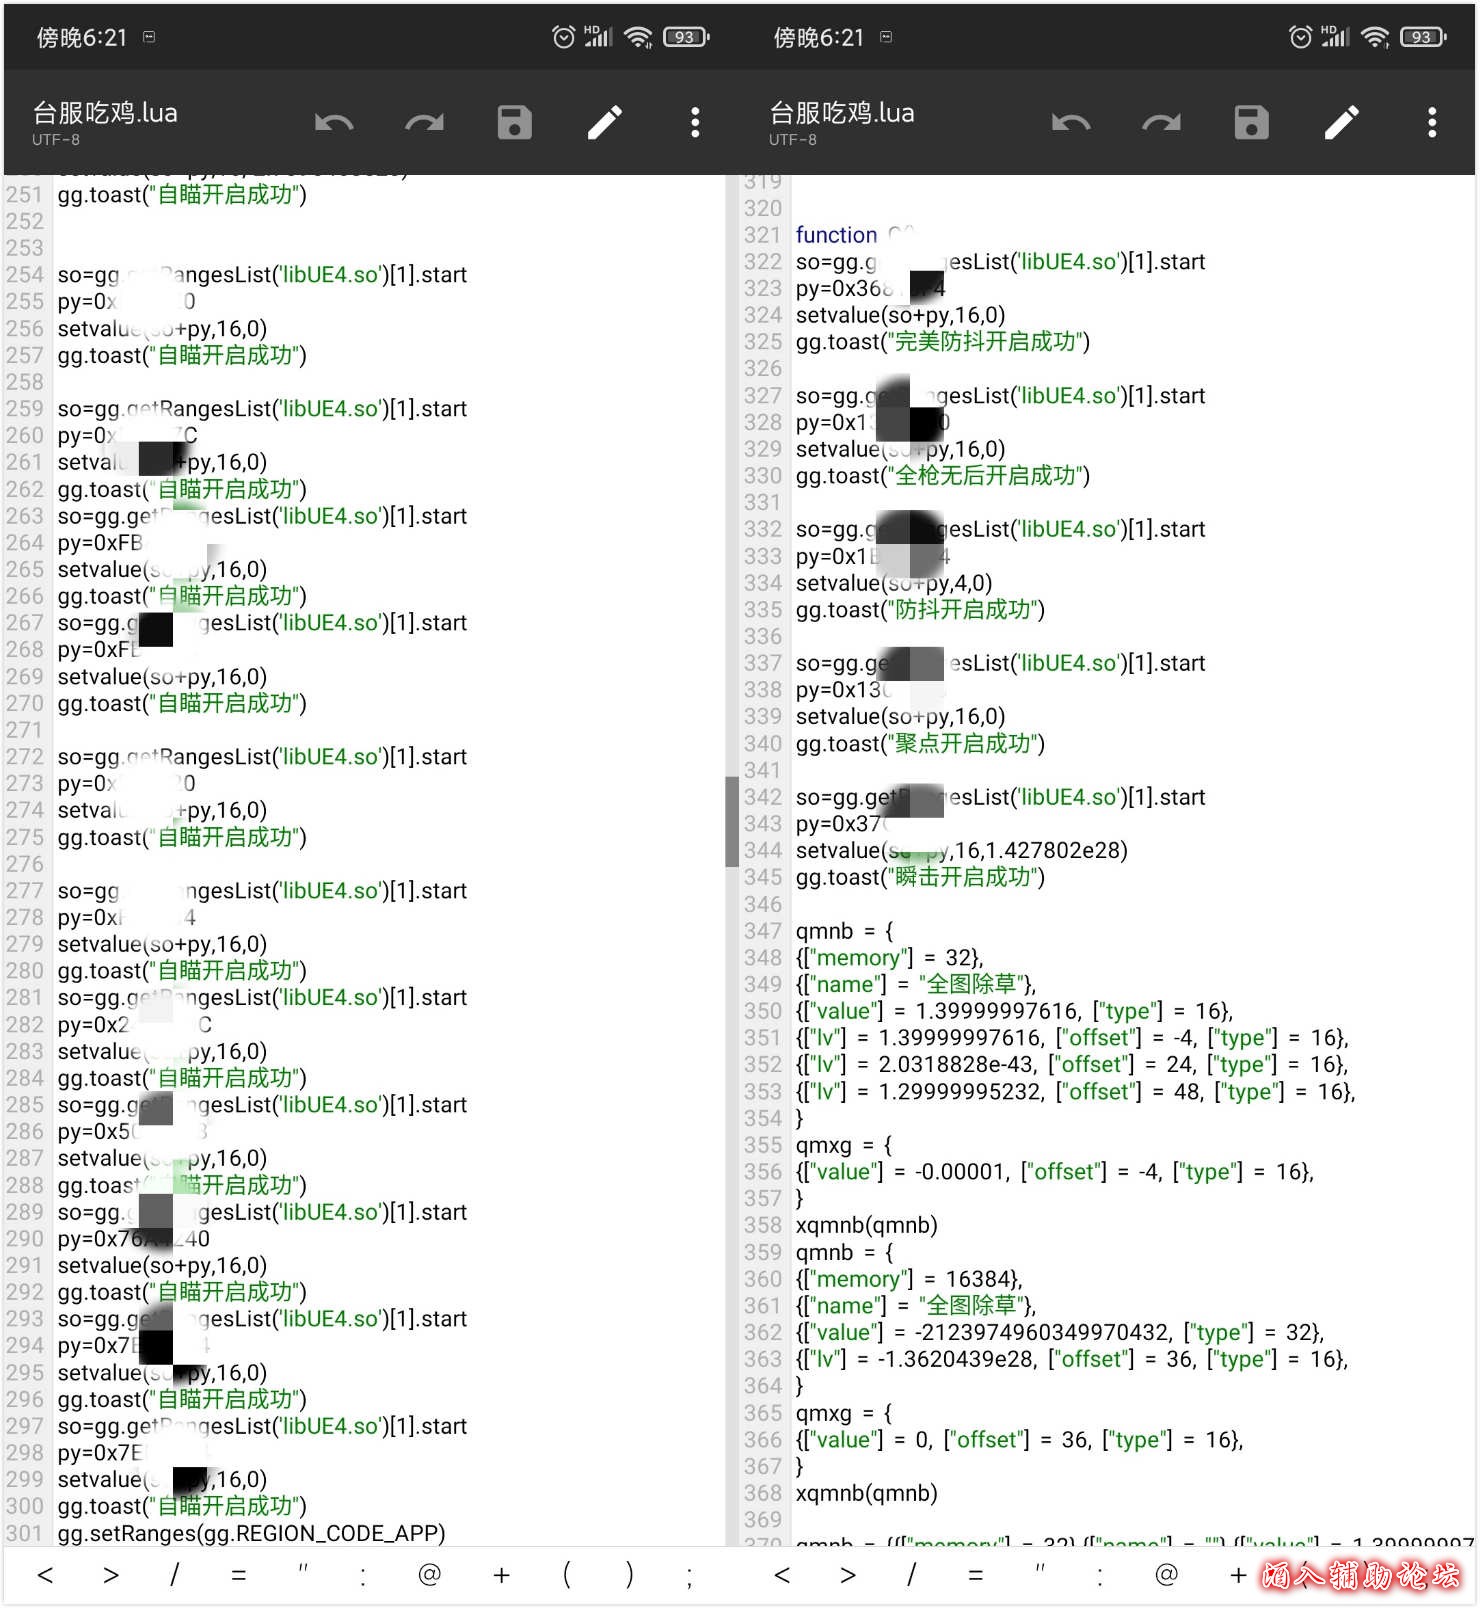Place cursor on 聚点开启成功 toast line

pos(920,744)
